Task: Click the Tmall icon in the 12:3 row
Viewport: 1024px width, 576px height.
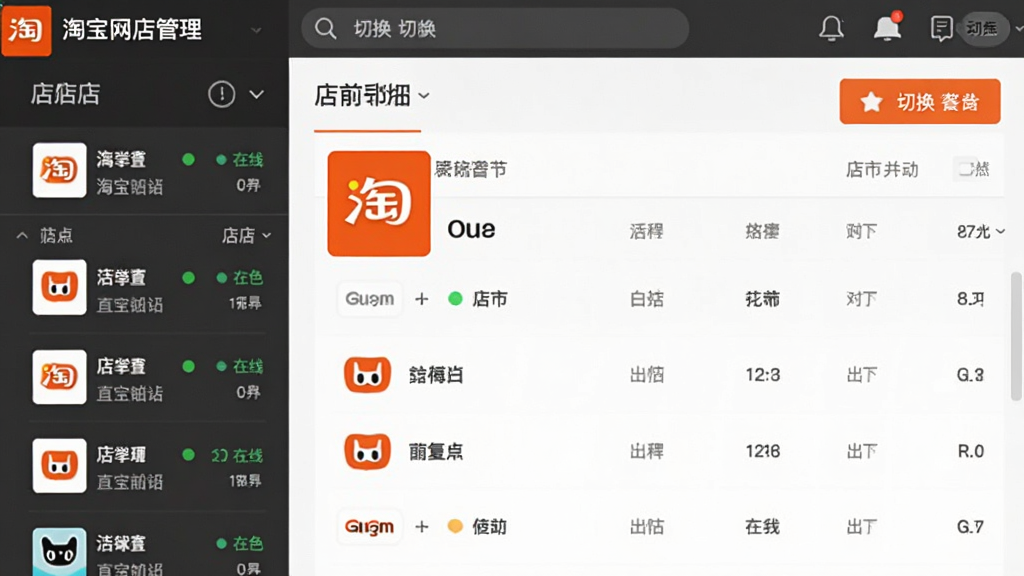Action: pyautogui.click(x=367, y=375)
